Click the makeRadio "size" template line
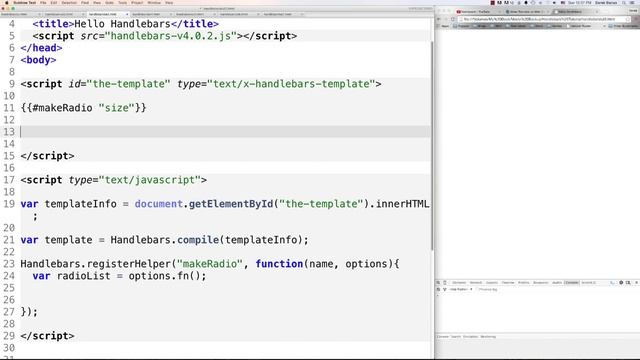640x360 pixels. [83, 108]
